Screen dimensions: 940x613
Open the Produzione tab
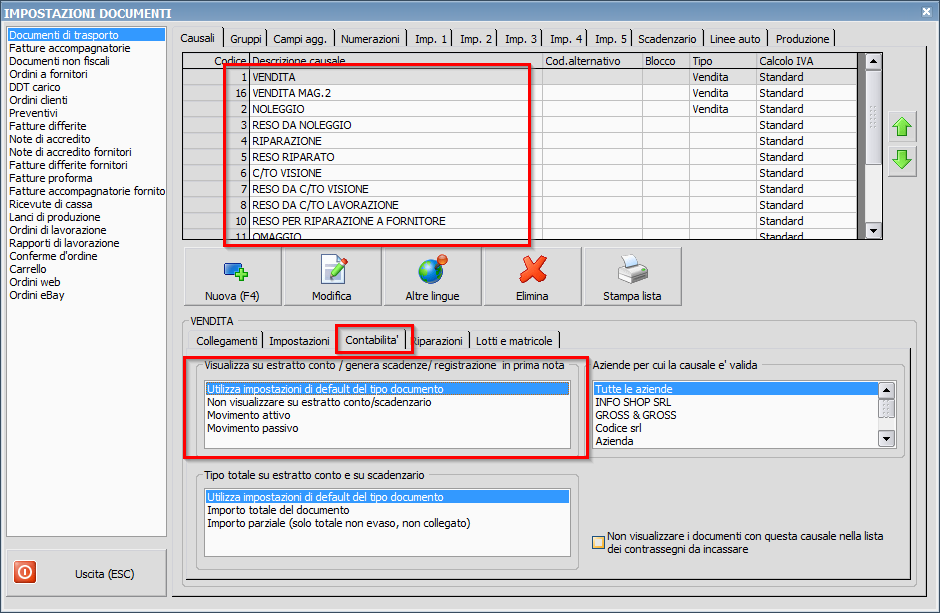(x=802, y=39)
